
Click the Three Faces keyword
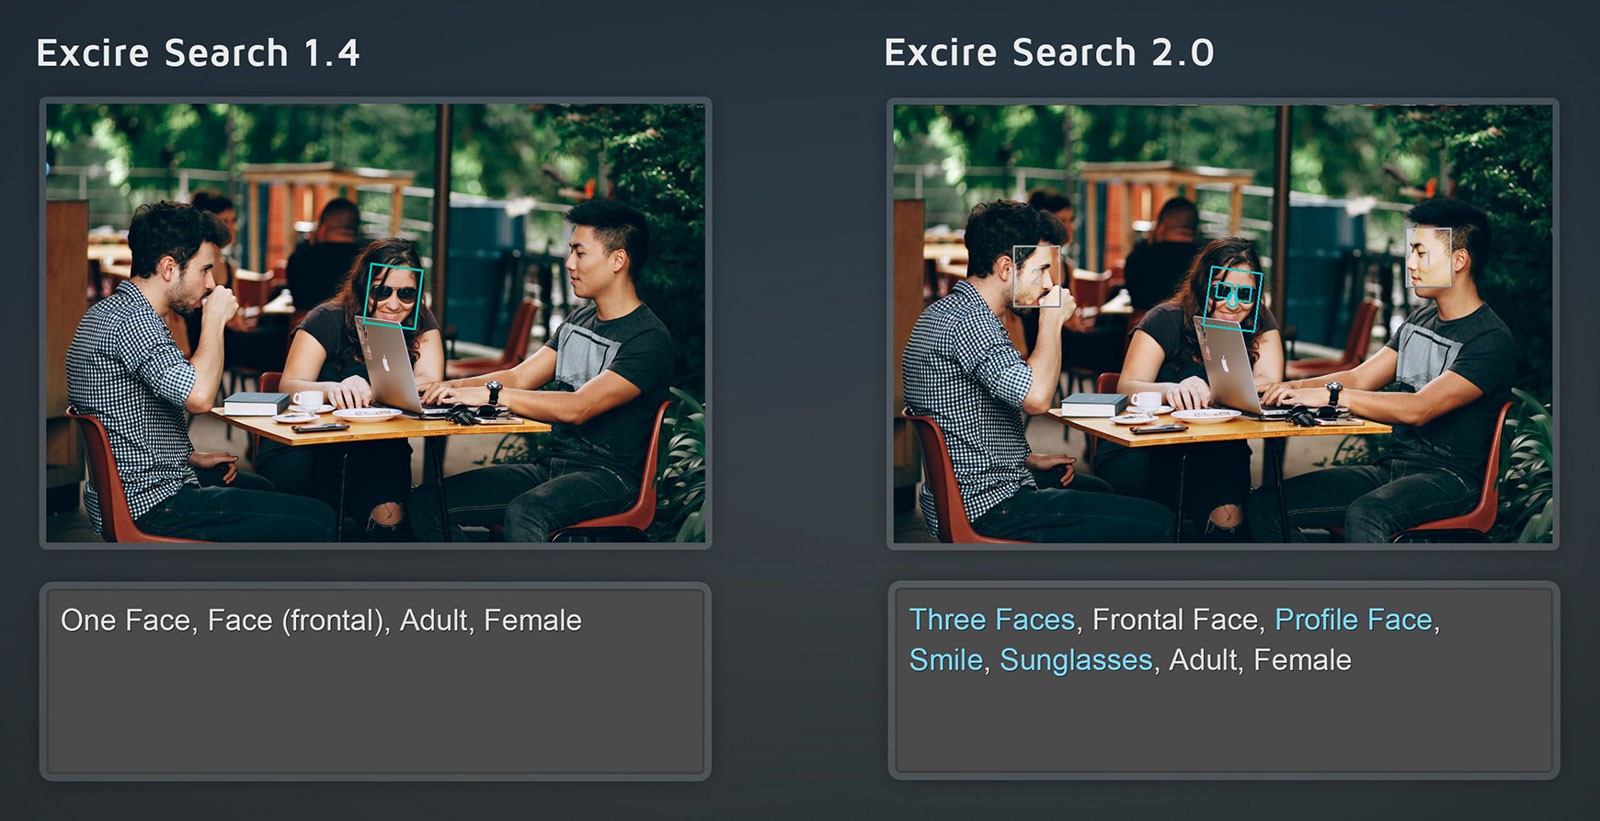pyautogui.click(x=992, y=620)
